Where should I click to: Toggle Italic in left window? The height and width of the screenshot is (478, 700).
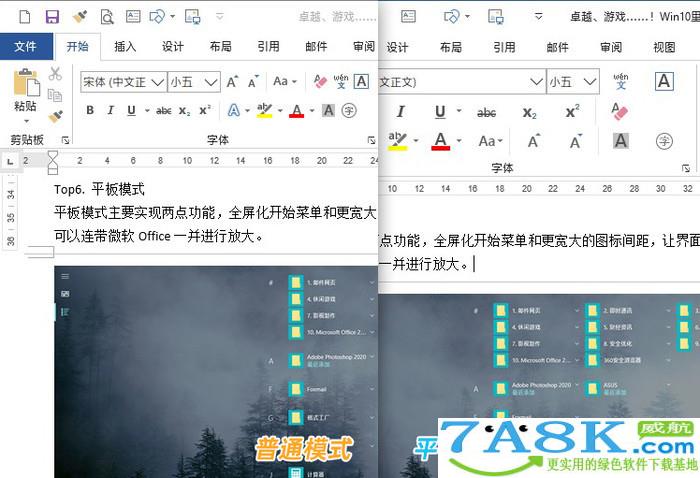tap(110, 110)
